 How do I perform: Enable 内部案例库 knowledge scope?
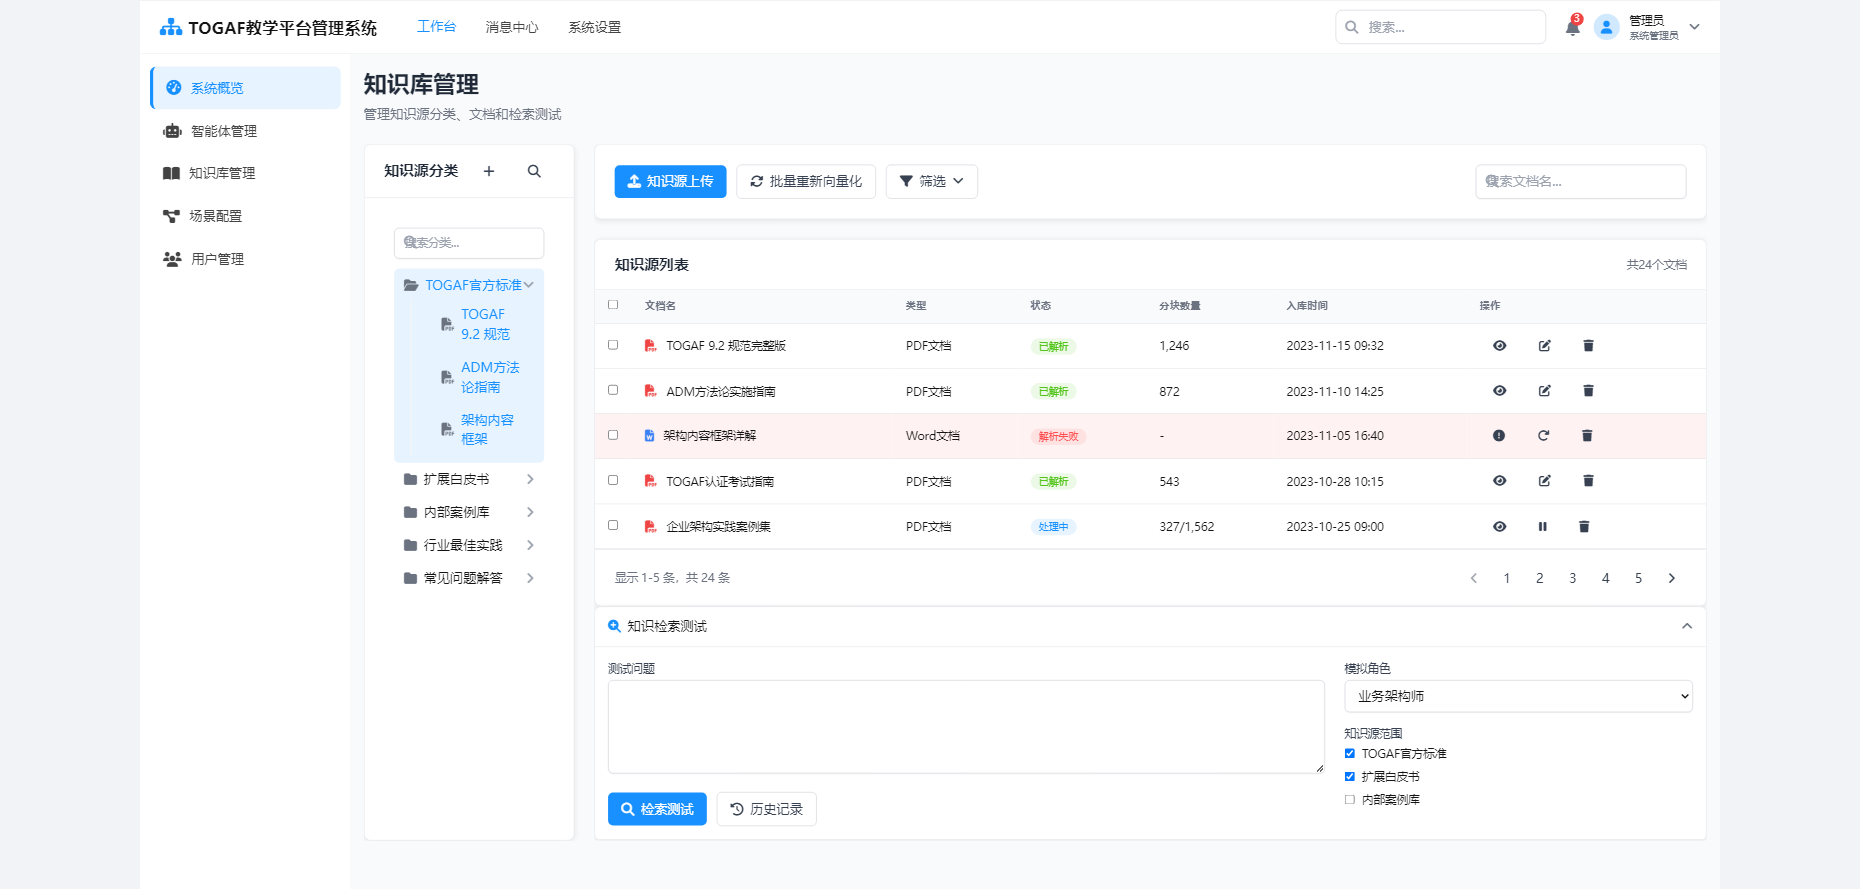[1350, 800]
